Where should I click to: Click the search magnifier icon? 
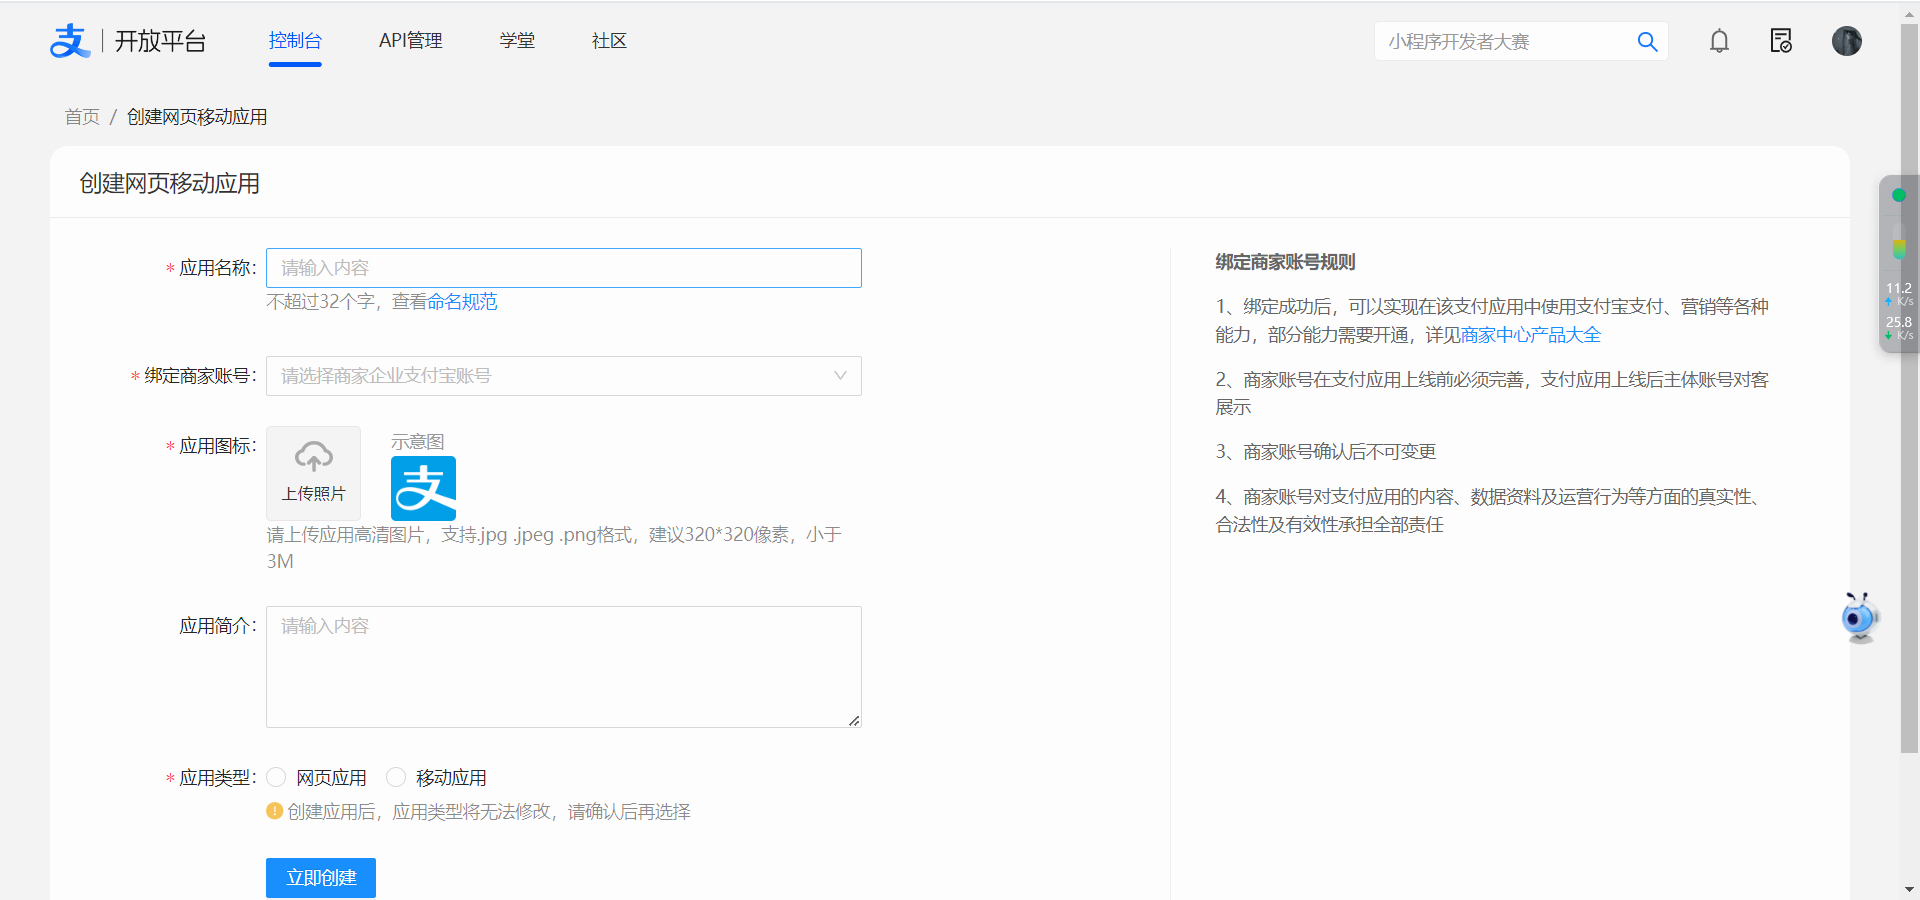(x=1647, y=42)
